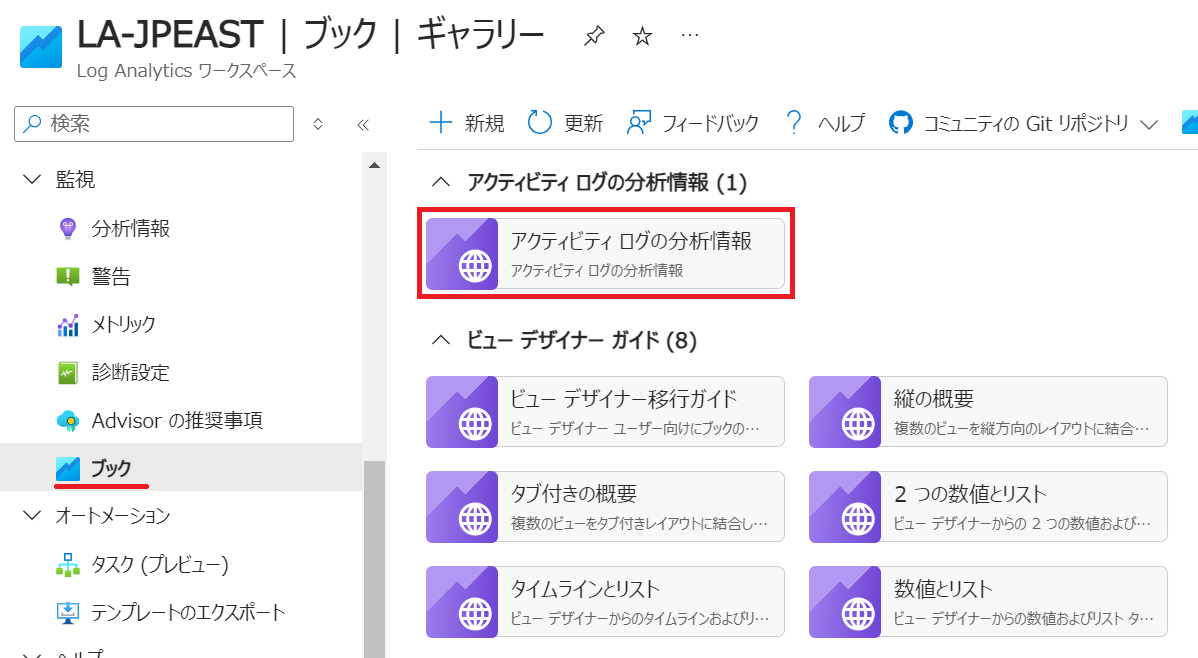This screenshot has width=1198, height=658.
Task: Collapse アクティビティ ログの分析情報 (1) group
Action: pyautogui.click(x=441, y=182)
